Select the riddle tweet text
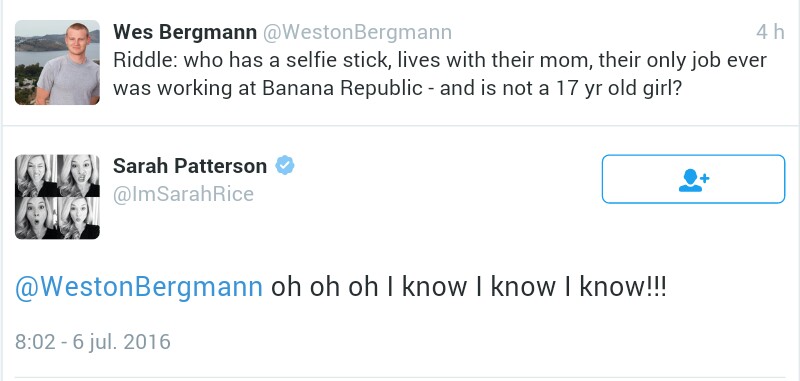 (x=439, y=74)
